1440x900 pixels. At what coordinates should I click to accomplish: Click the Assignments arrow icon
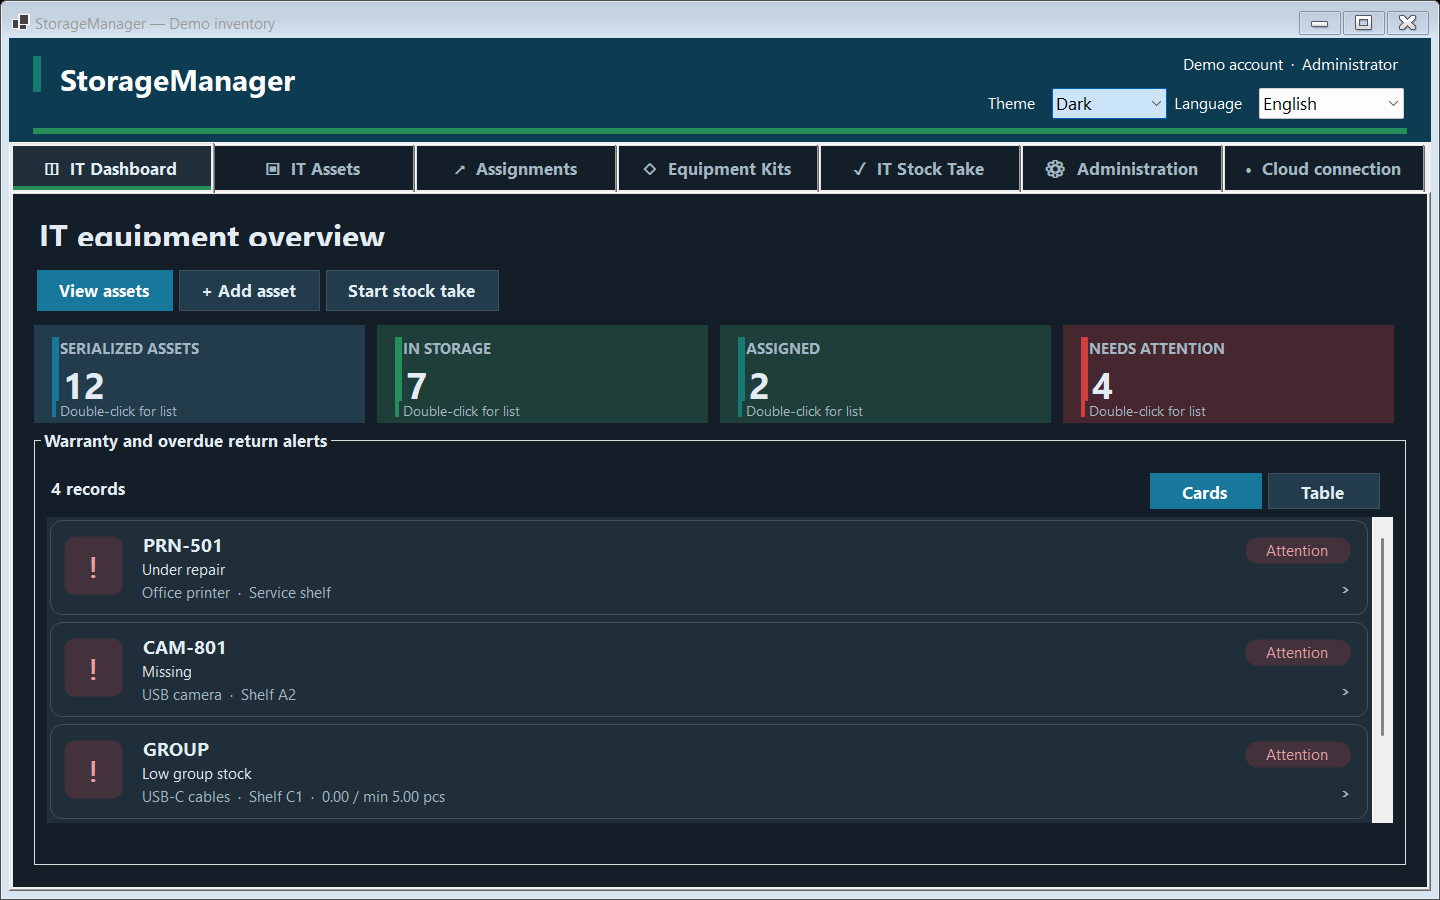tap(460, 170)
